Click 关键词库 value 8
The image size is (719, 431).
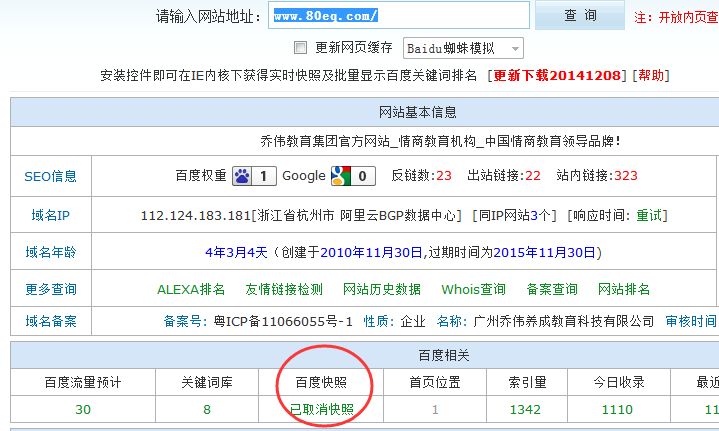[x=207, y=409]
